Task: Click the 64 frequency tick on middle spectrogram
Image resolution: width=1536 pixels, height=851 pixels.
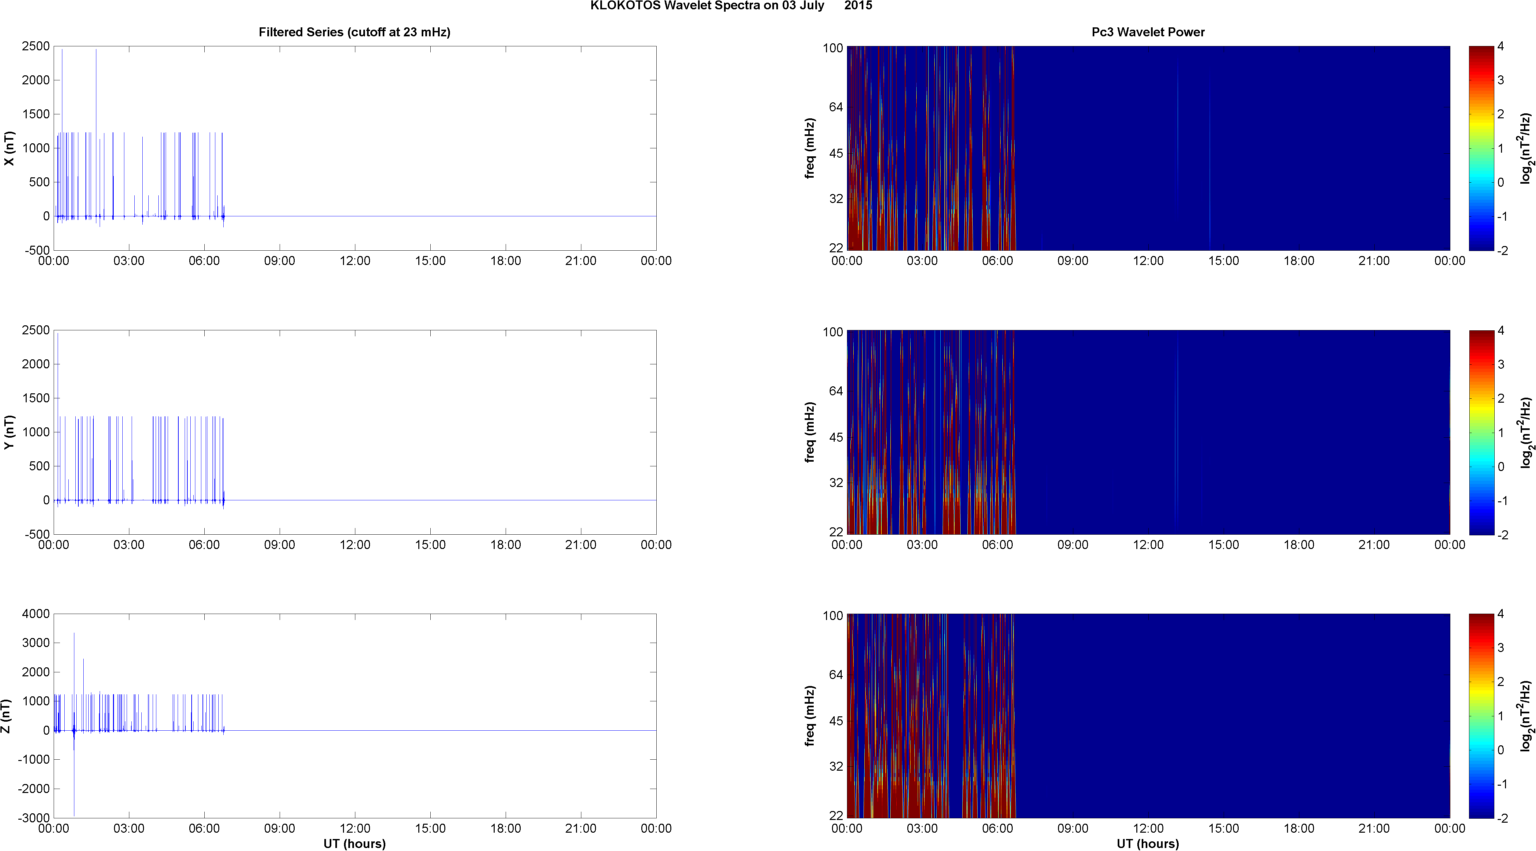Action: point(835,391)
